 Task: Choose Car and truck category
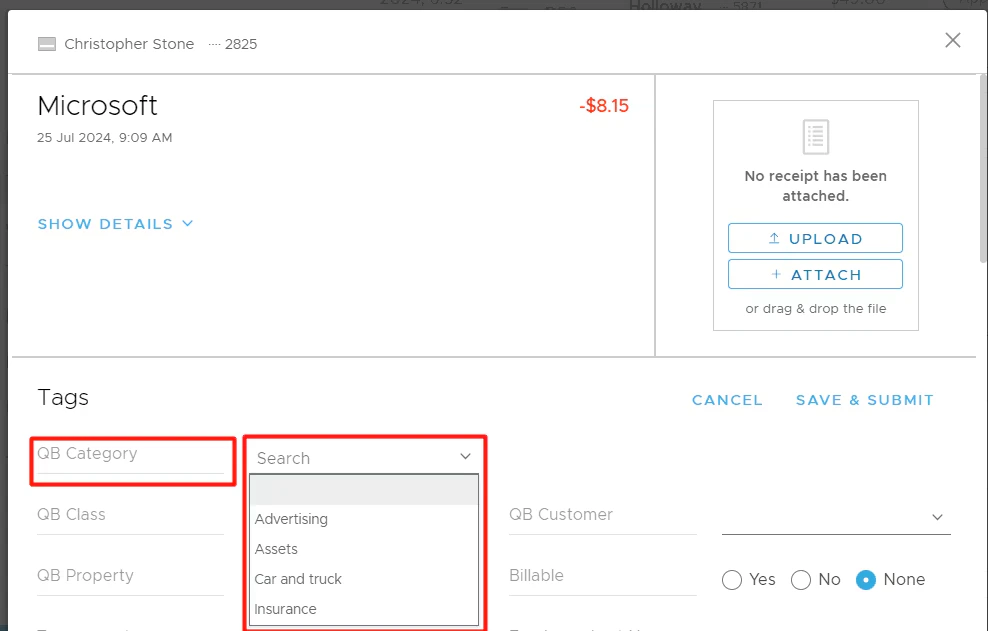364,579
